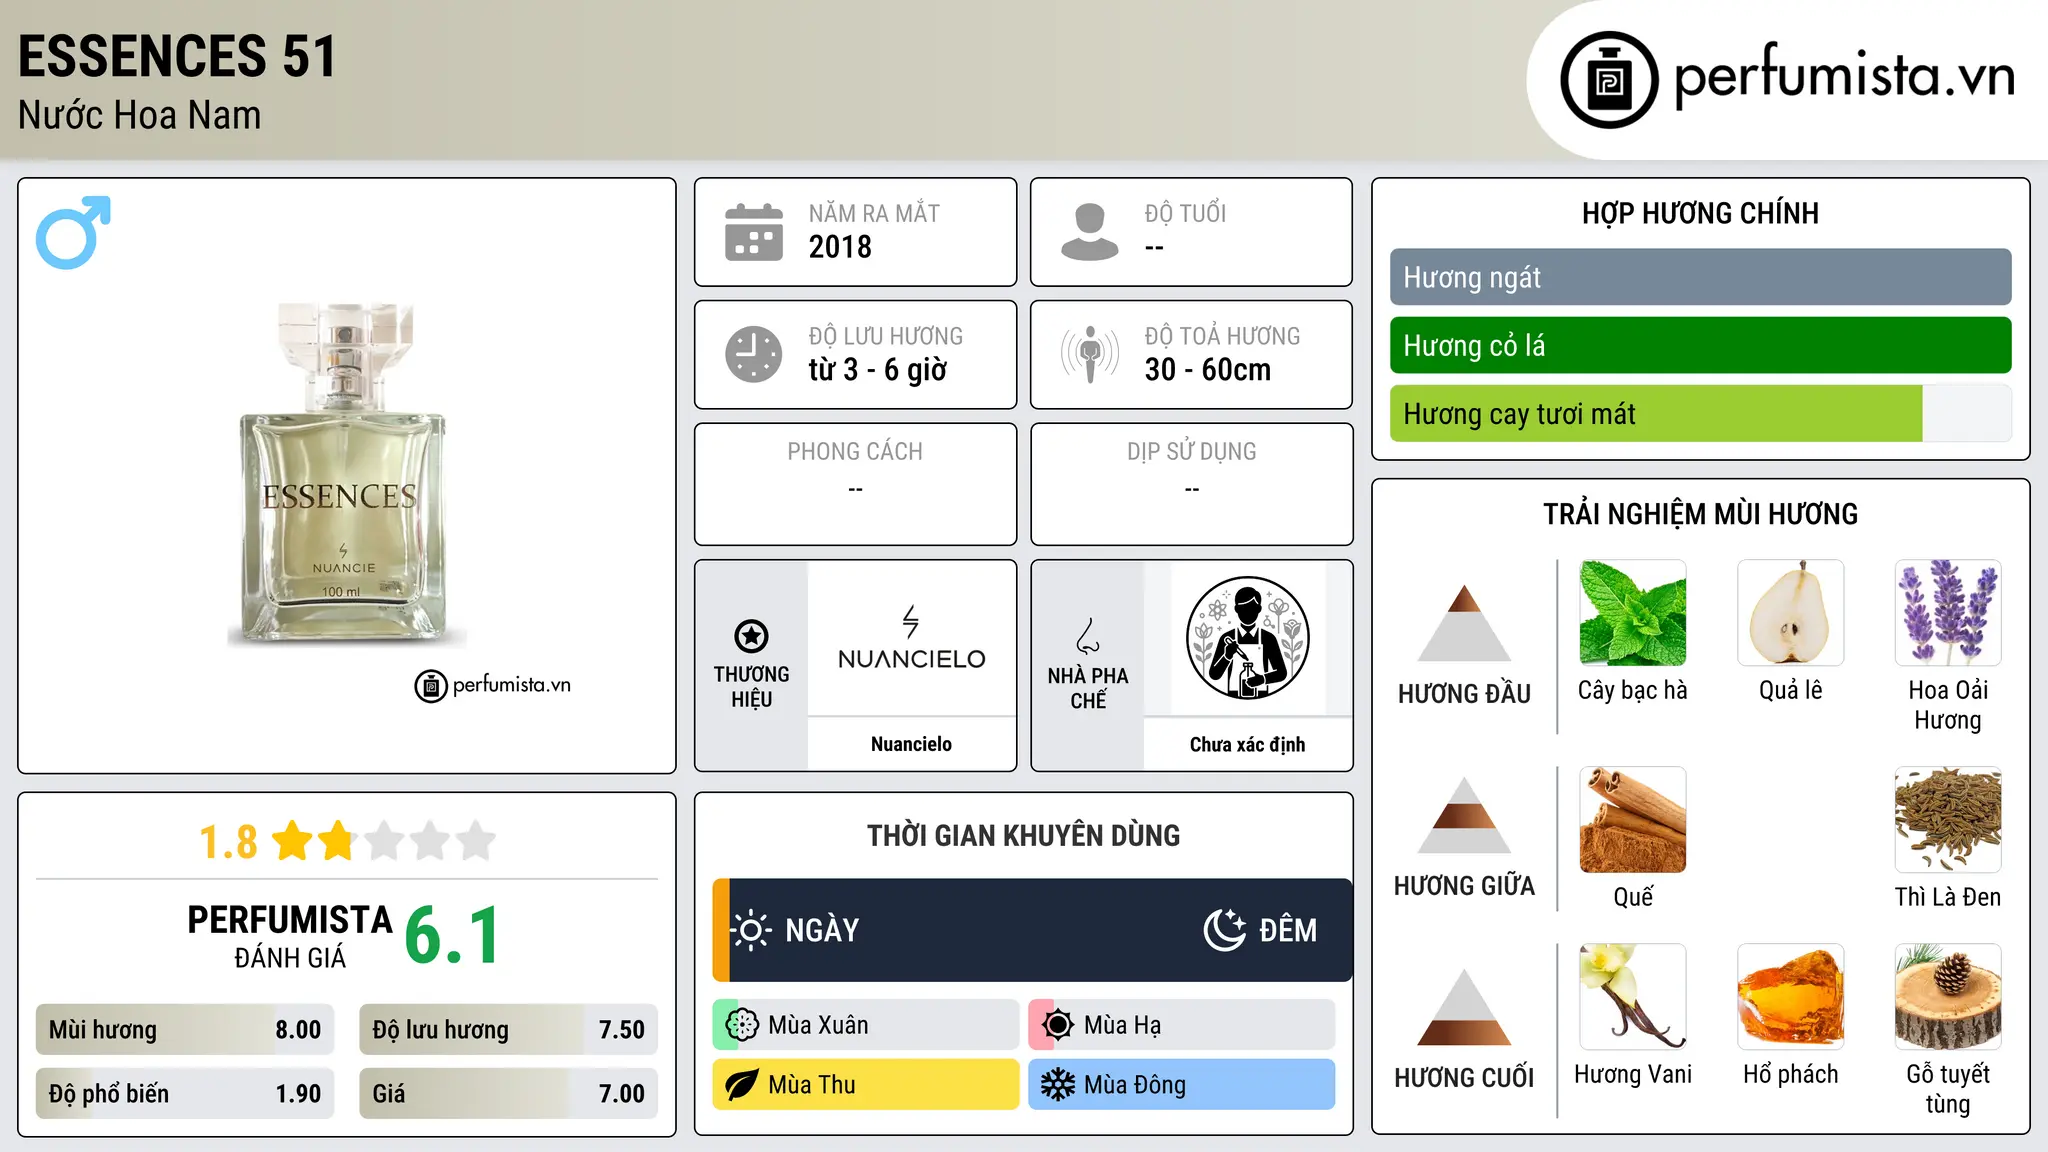Image resolution: width=2048 pixels, height=1152 pixels.
Task: Click the Độ lưu hương 7.50 rating bar
Action: point(508,1030)
